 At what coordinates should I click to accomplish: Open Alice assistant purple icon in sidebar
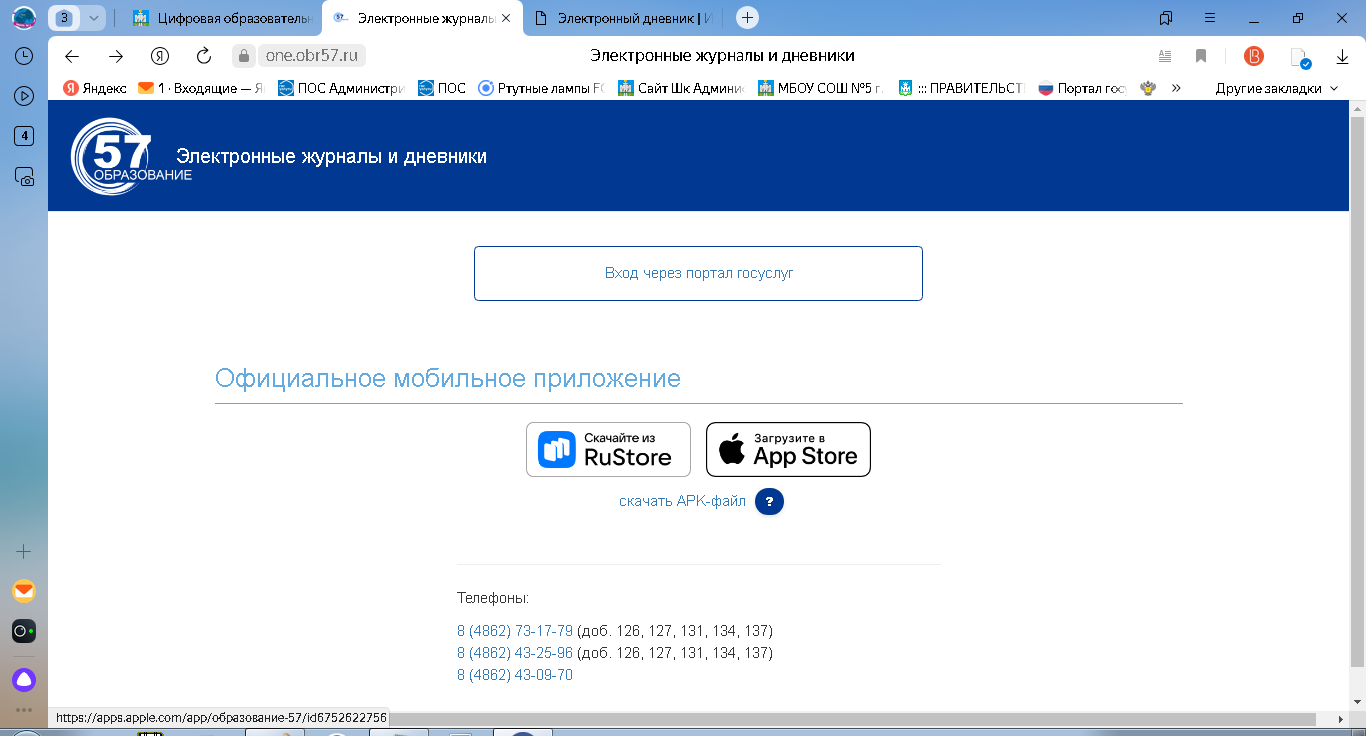coord(24,680)
